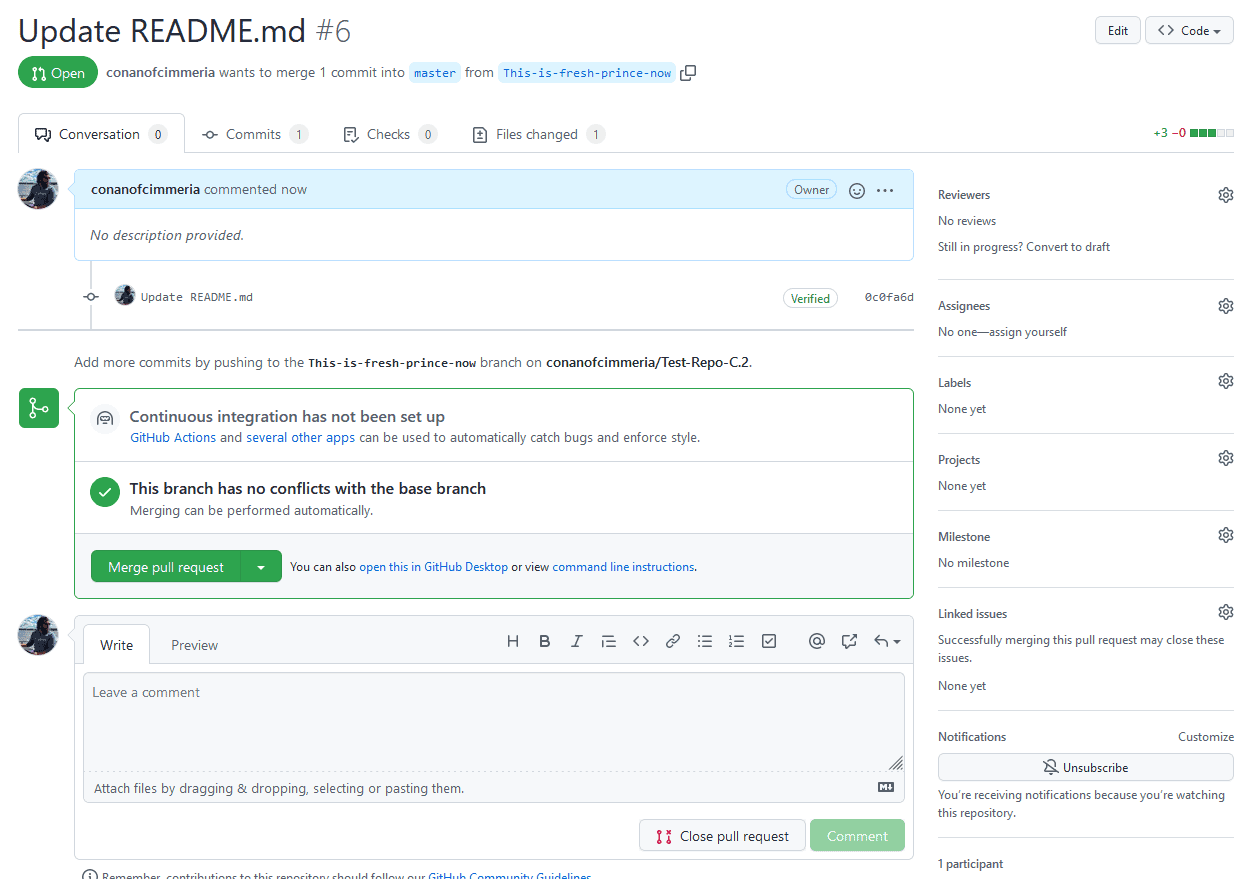Click the Verified commit badge
The height and width of the screenshot is (879, 1259).
point(810,298)
